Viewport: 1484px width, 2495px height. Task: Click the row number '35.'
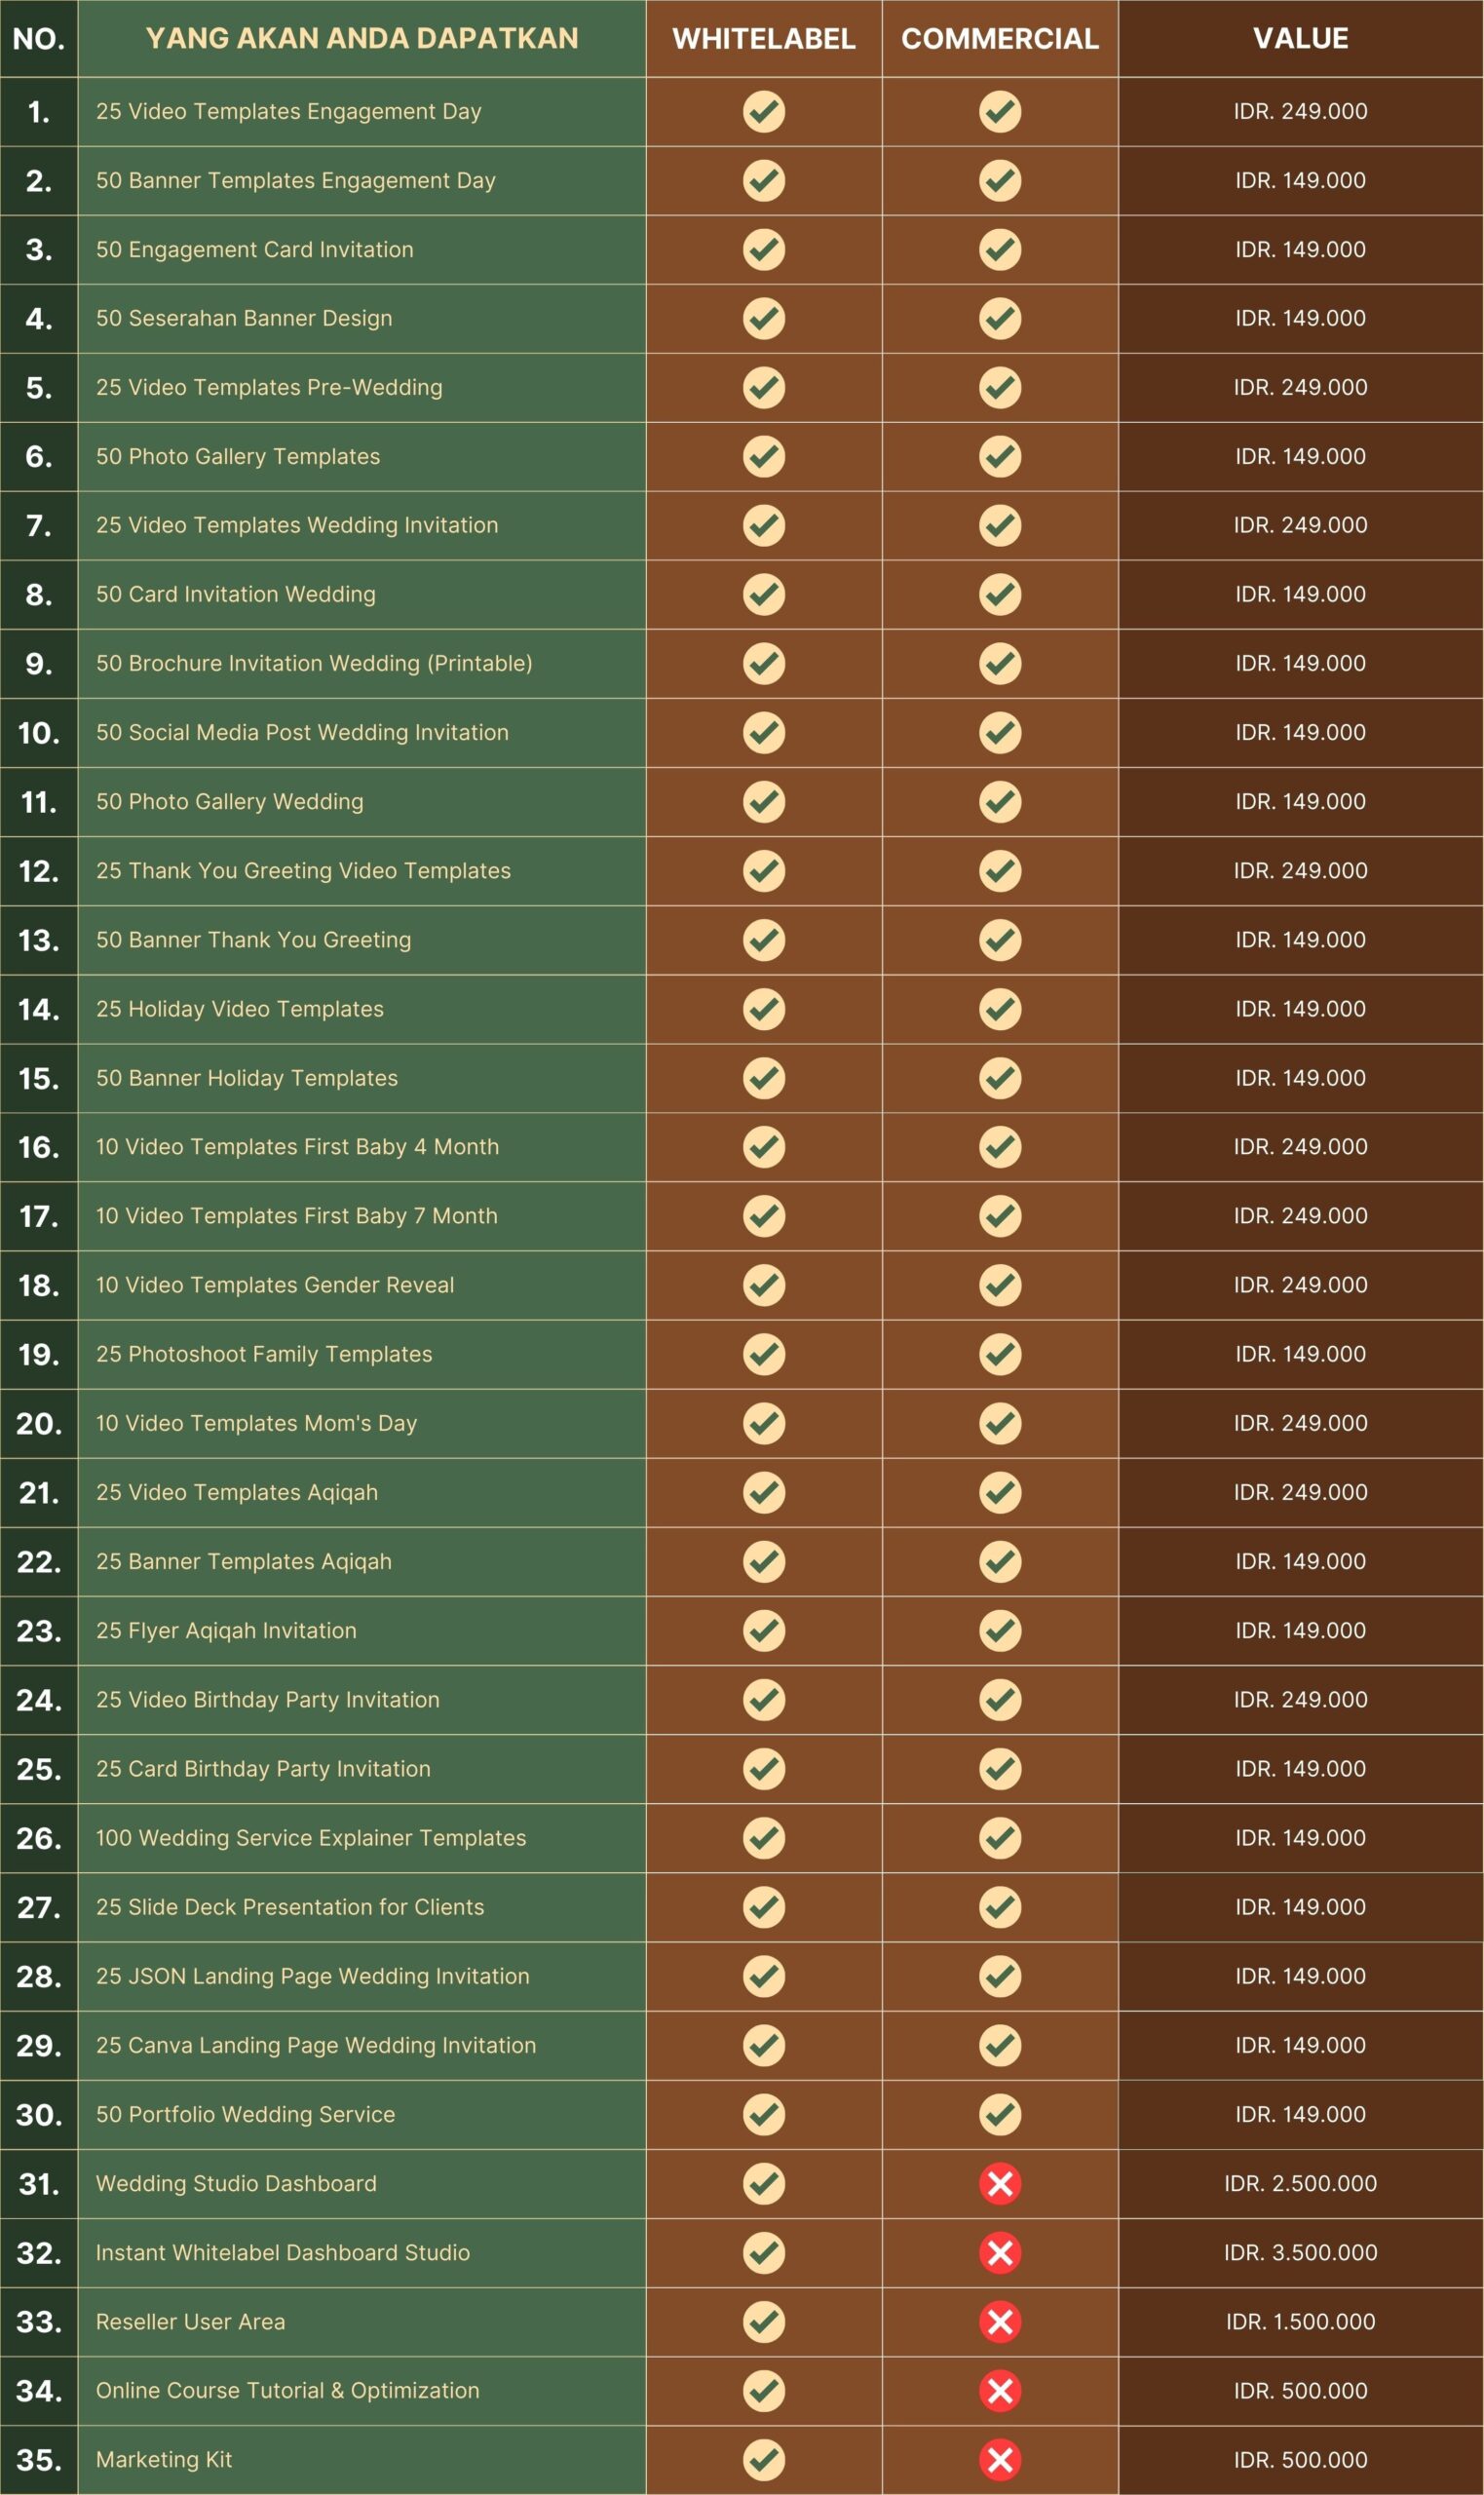click(x=39, y=2460)
